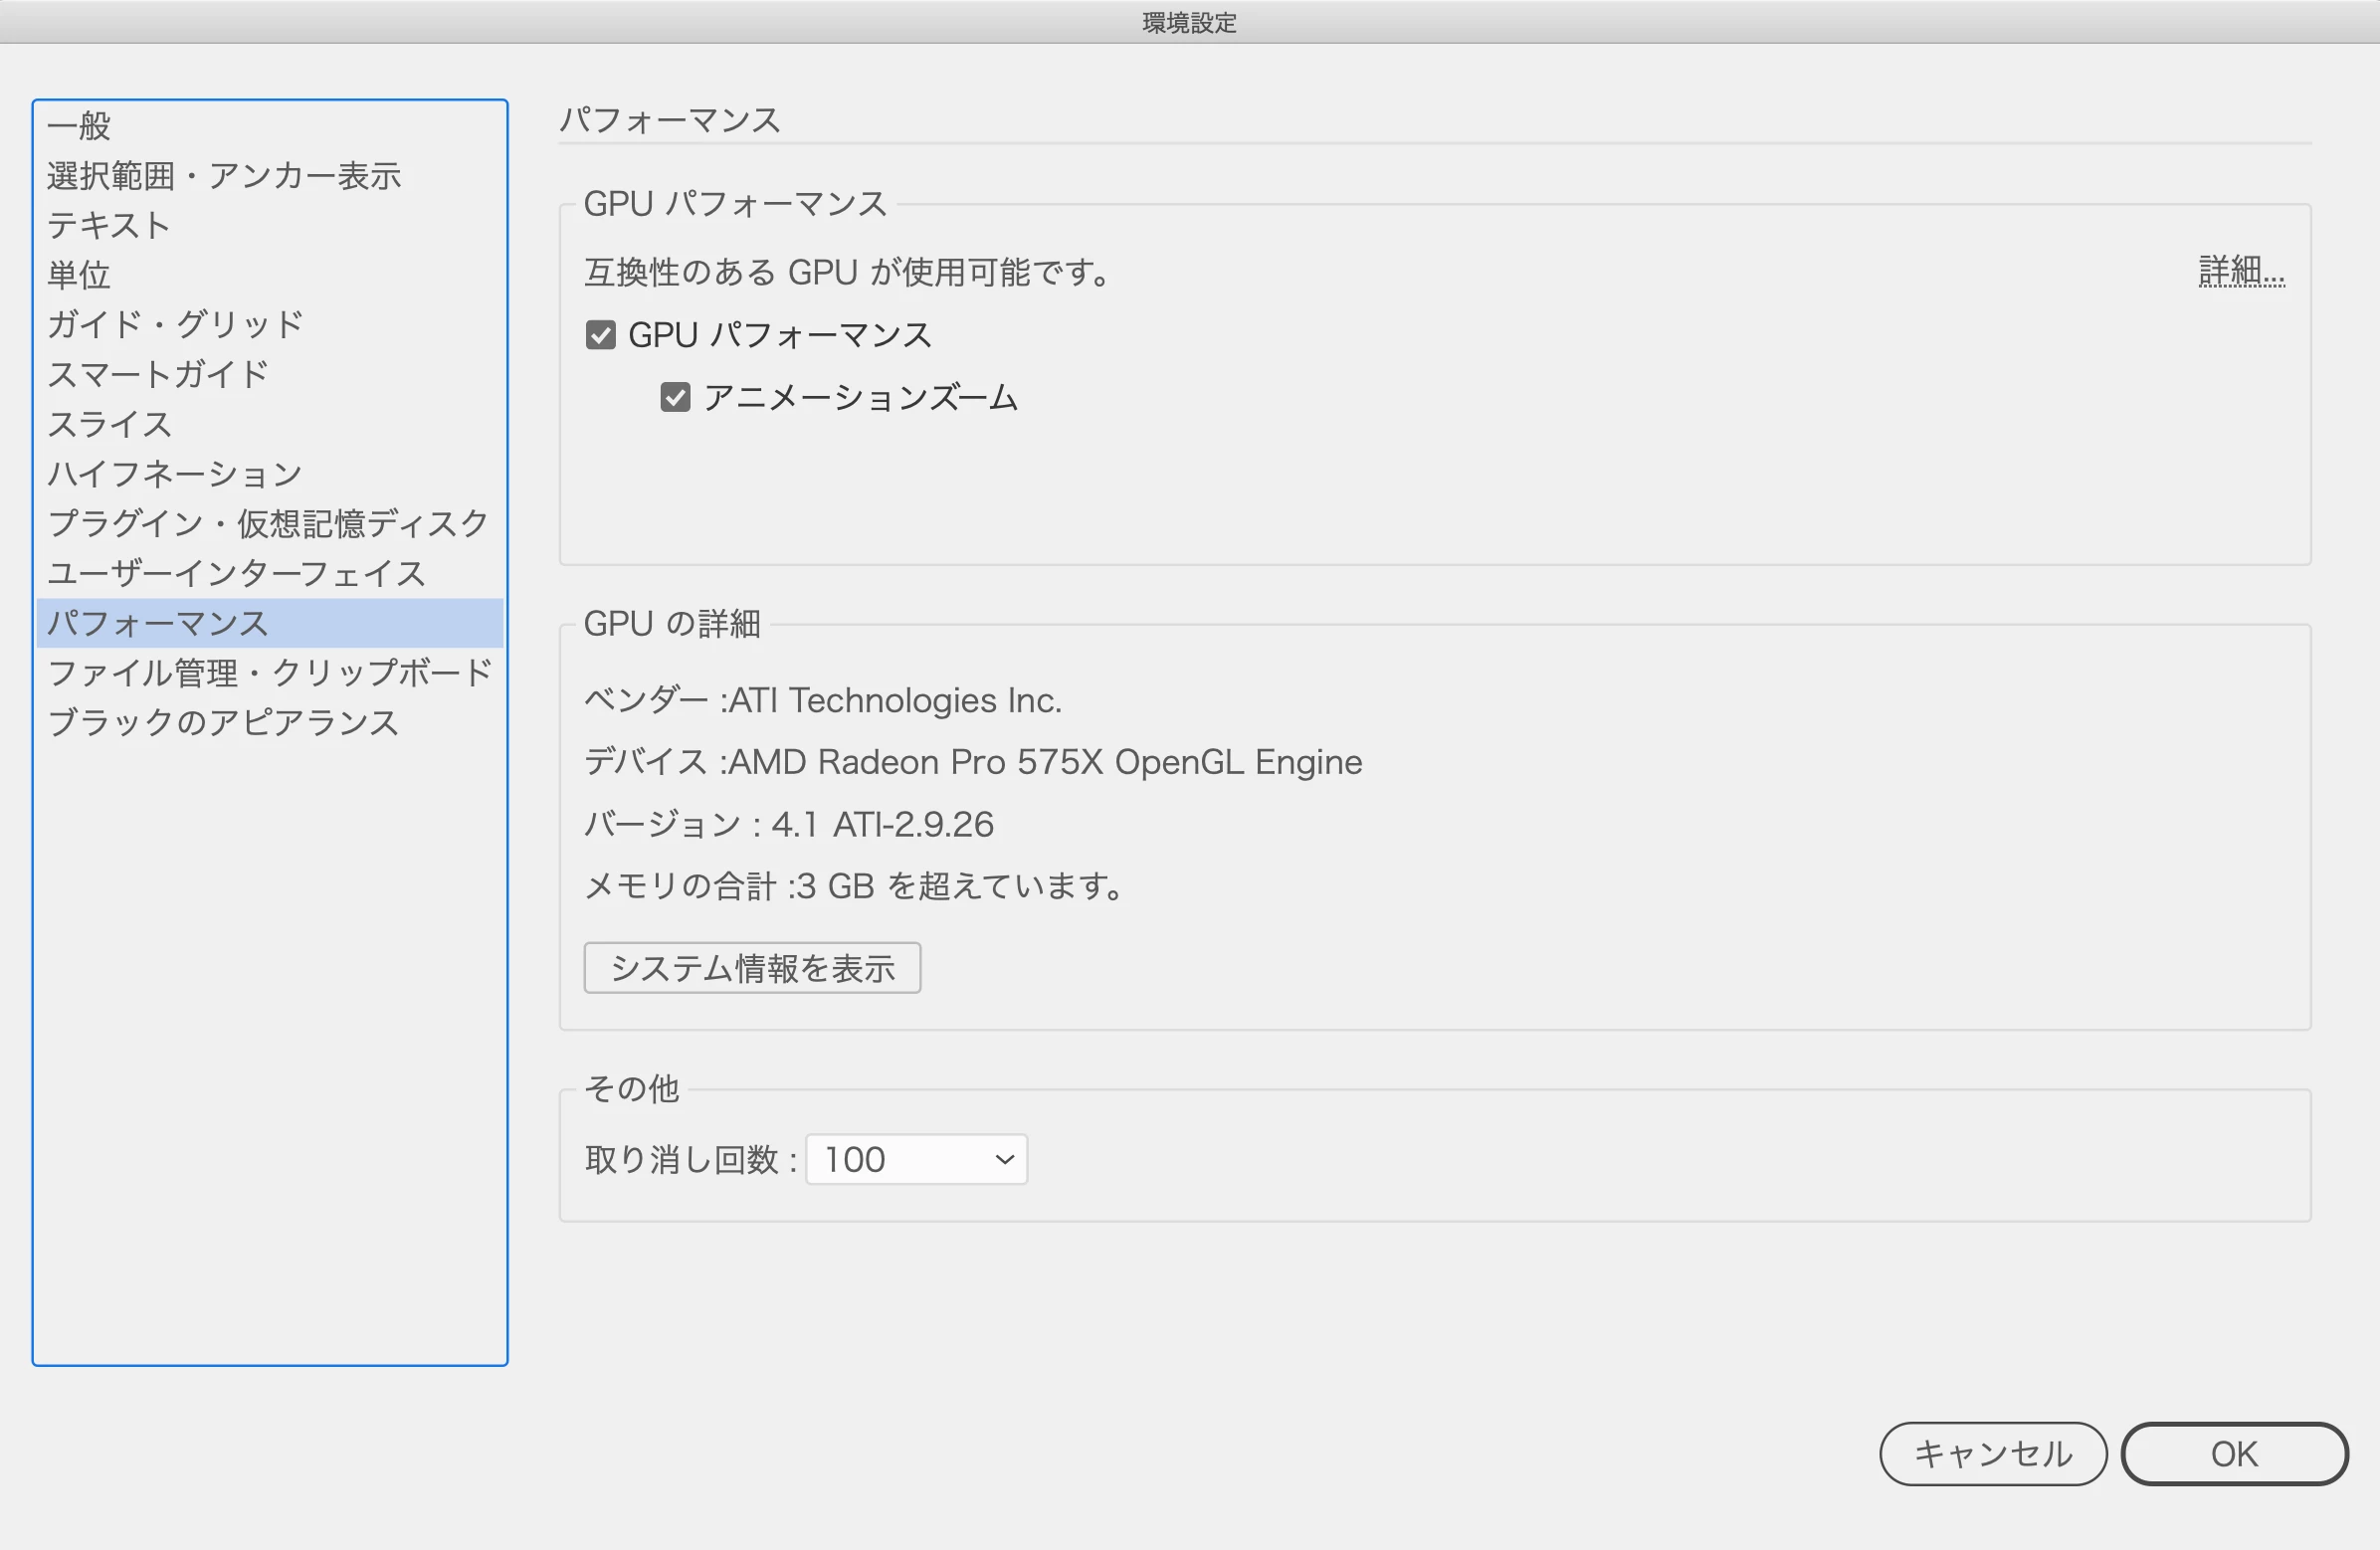
Task: Select ブラックのアピアランス category
Action: tap(223, 722)
